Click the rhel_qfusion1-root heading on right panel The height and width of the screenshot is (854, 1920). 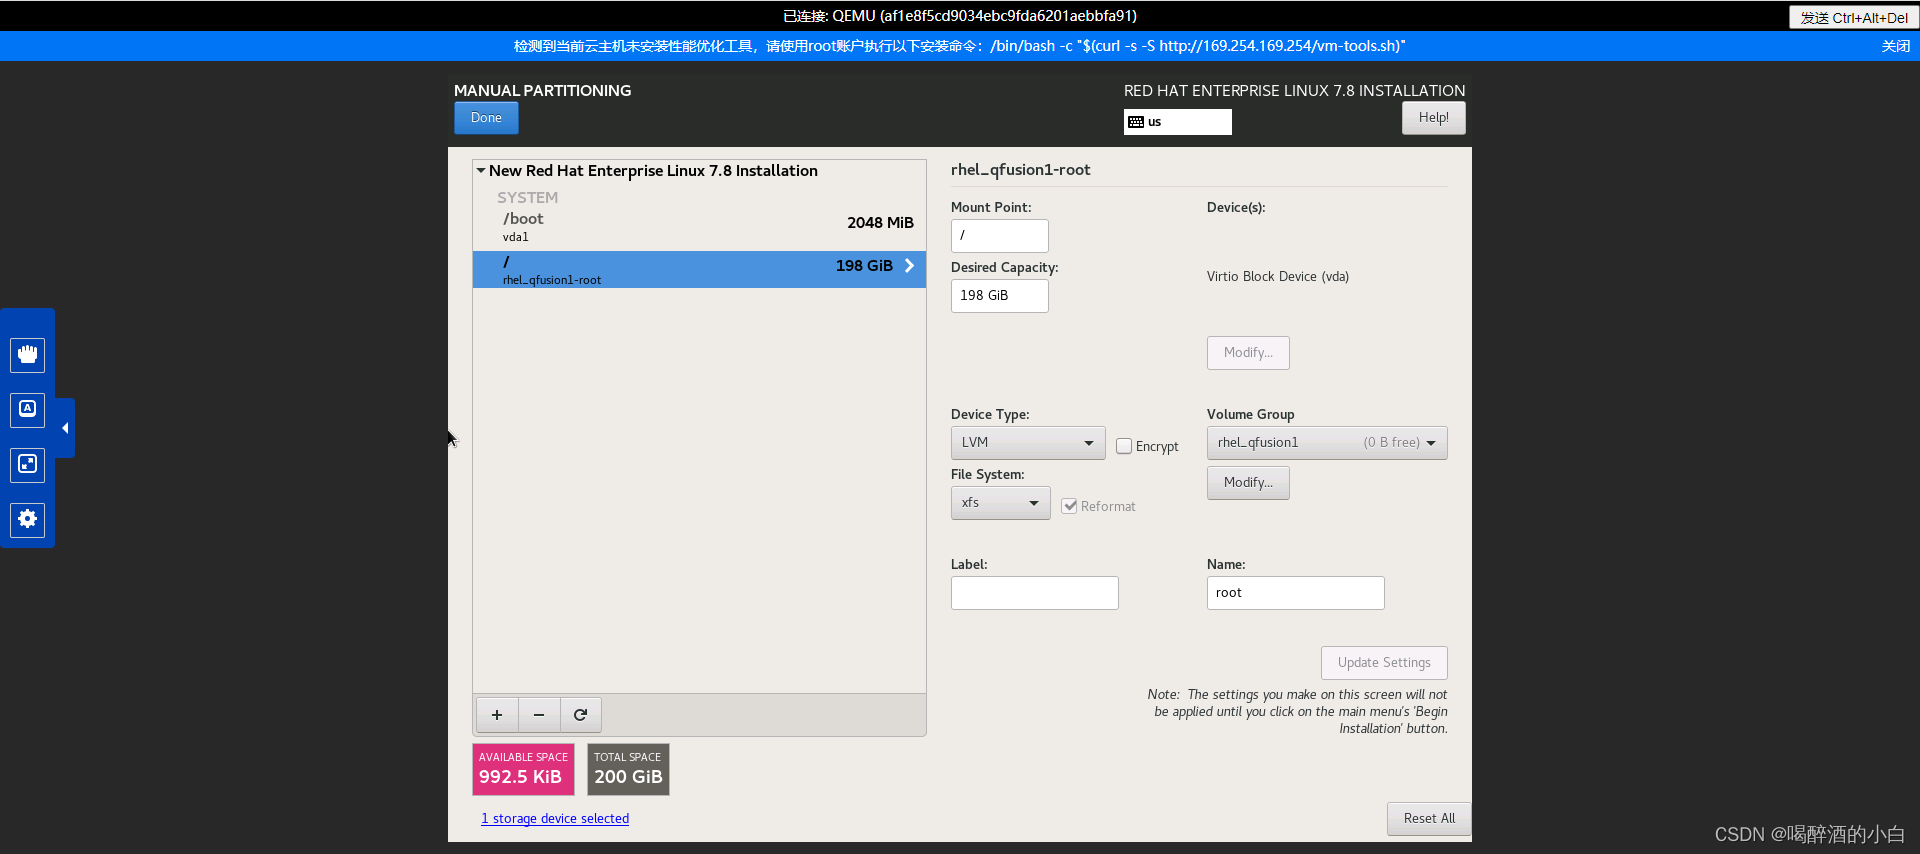[x=1020, y=170]
